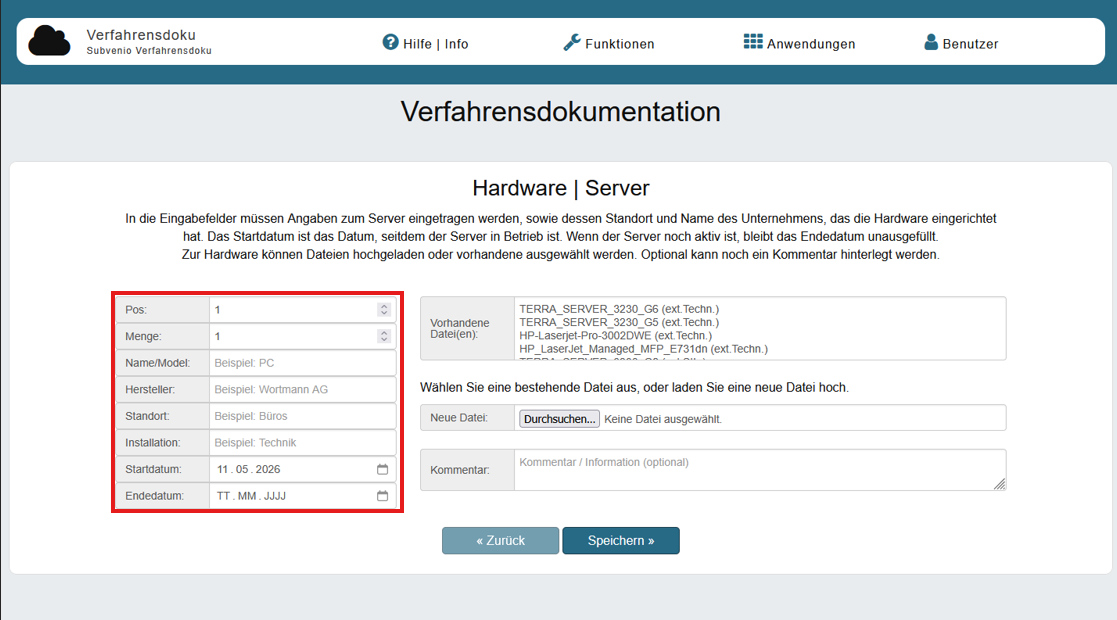The height and width of the screenshot is (620, 1117).
Task: Focus the Hersteller input field
Action: [x=303, y=389]
